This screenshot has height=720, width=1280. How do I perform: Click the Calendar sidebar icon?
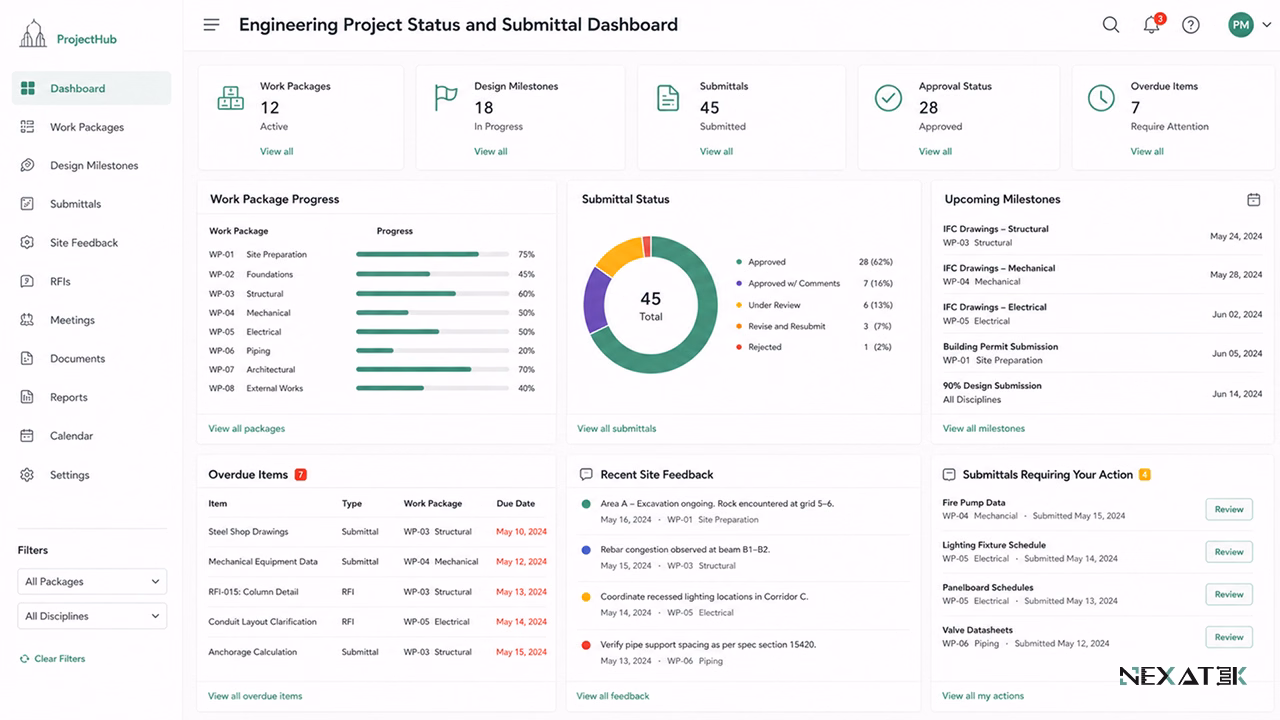point(28,436)
